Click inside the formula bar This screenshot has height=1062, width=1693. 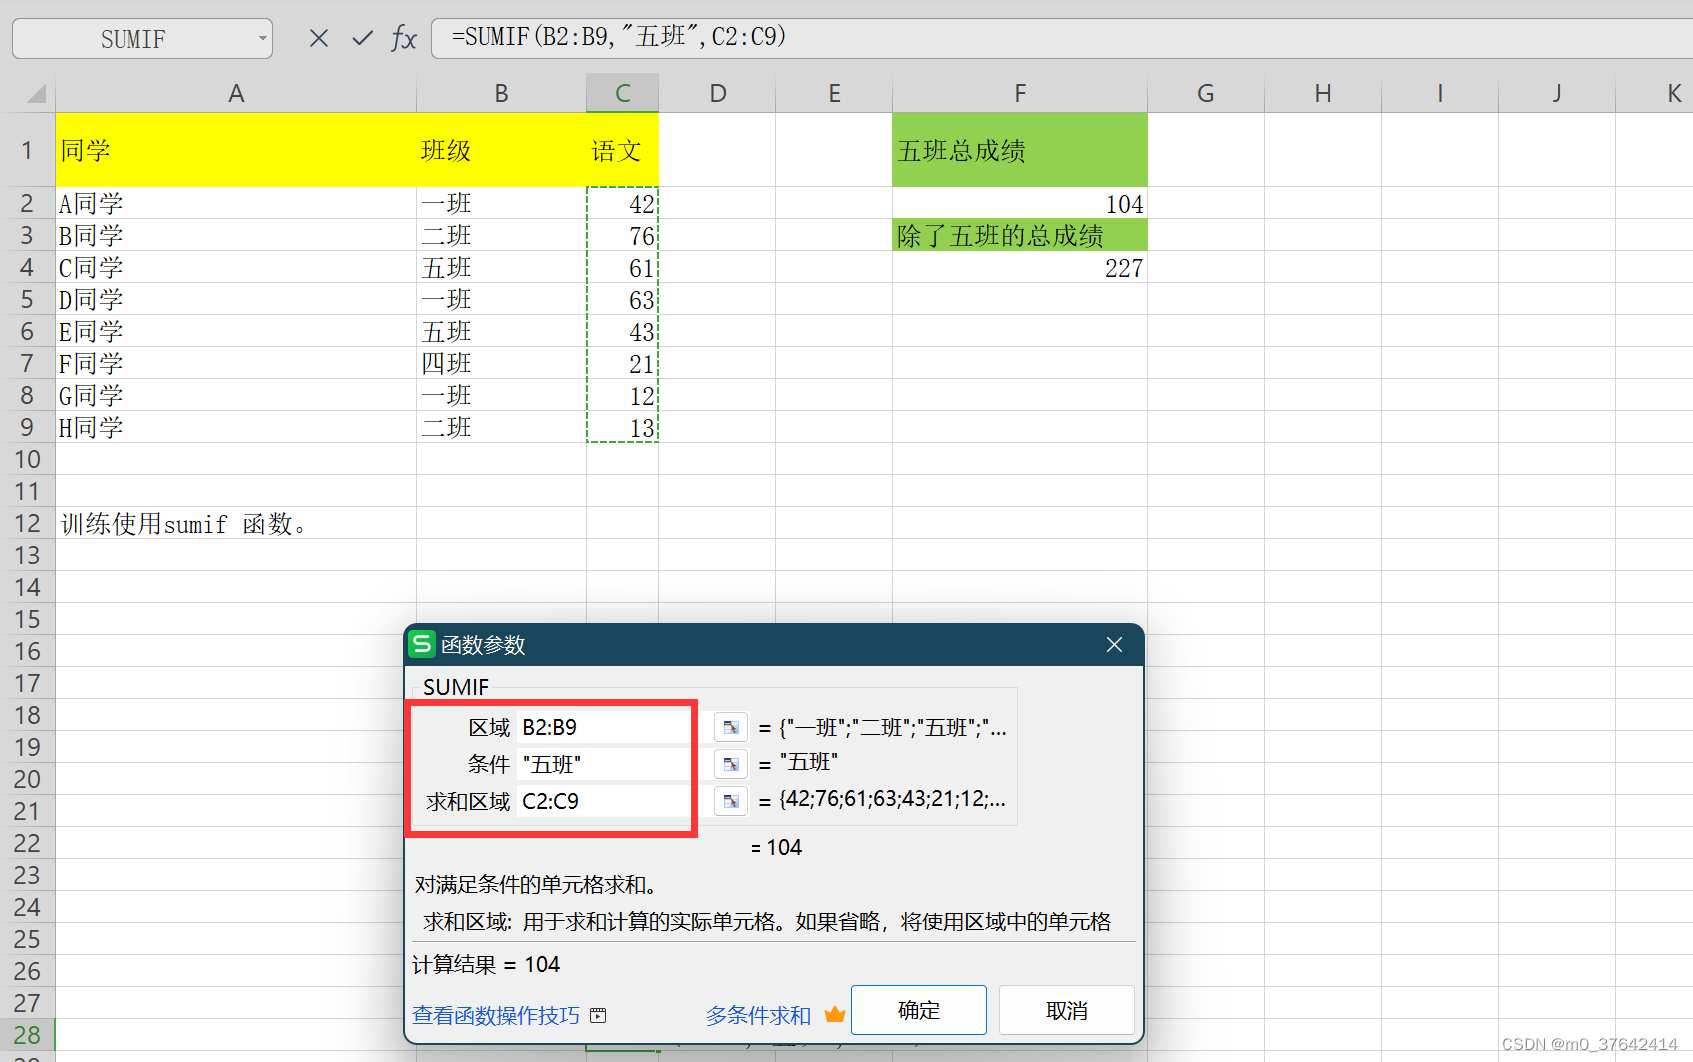pos(700,37)
